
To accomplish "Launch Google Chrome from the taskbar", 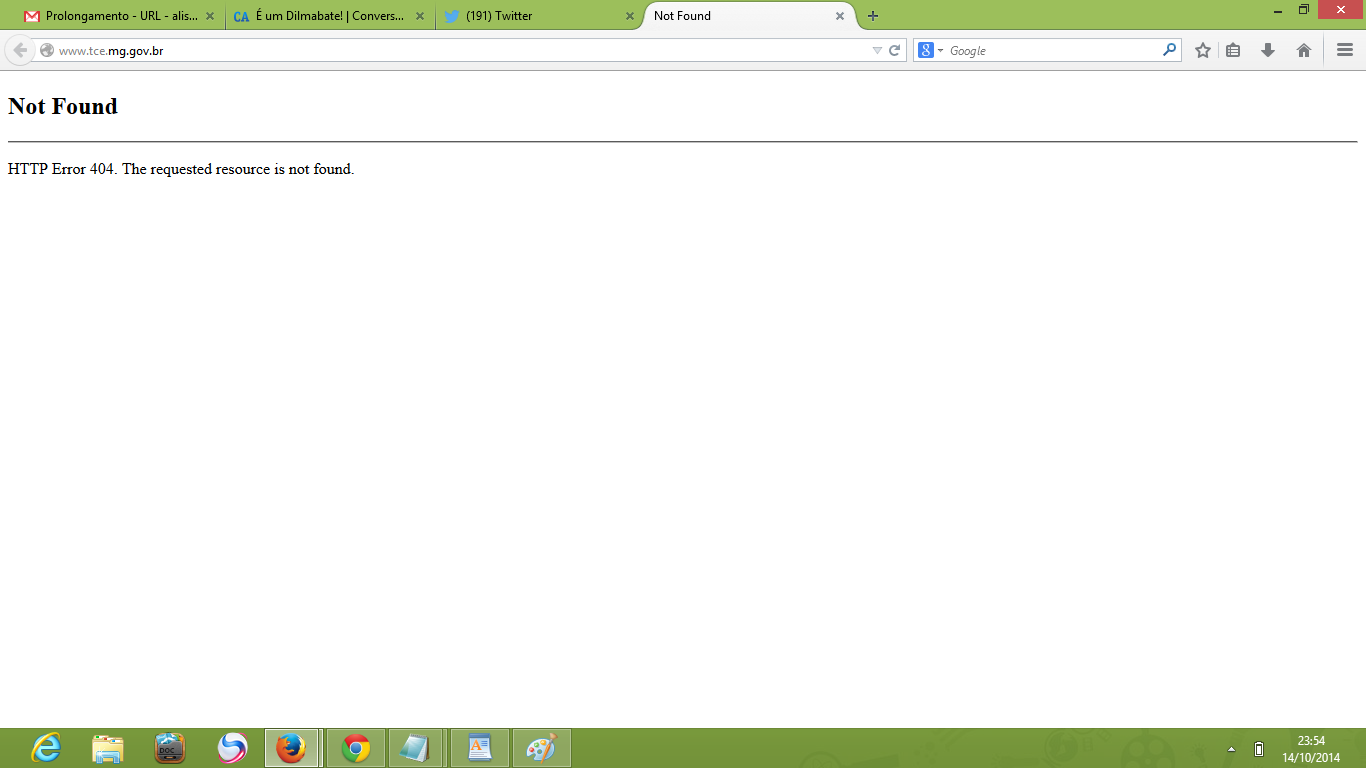I will [355, 748].
